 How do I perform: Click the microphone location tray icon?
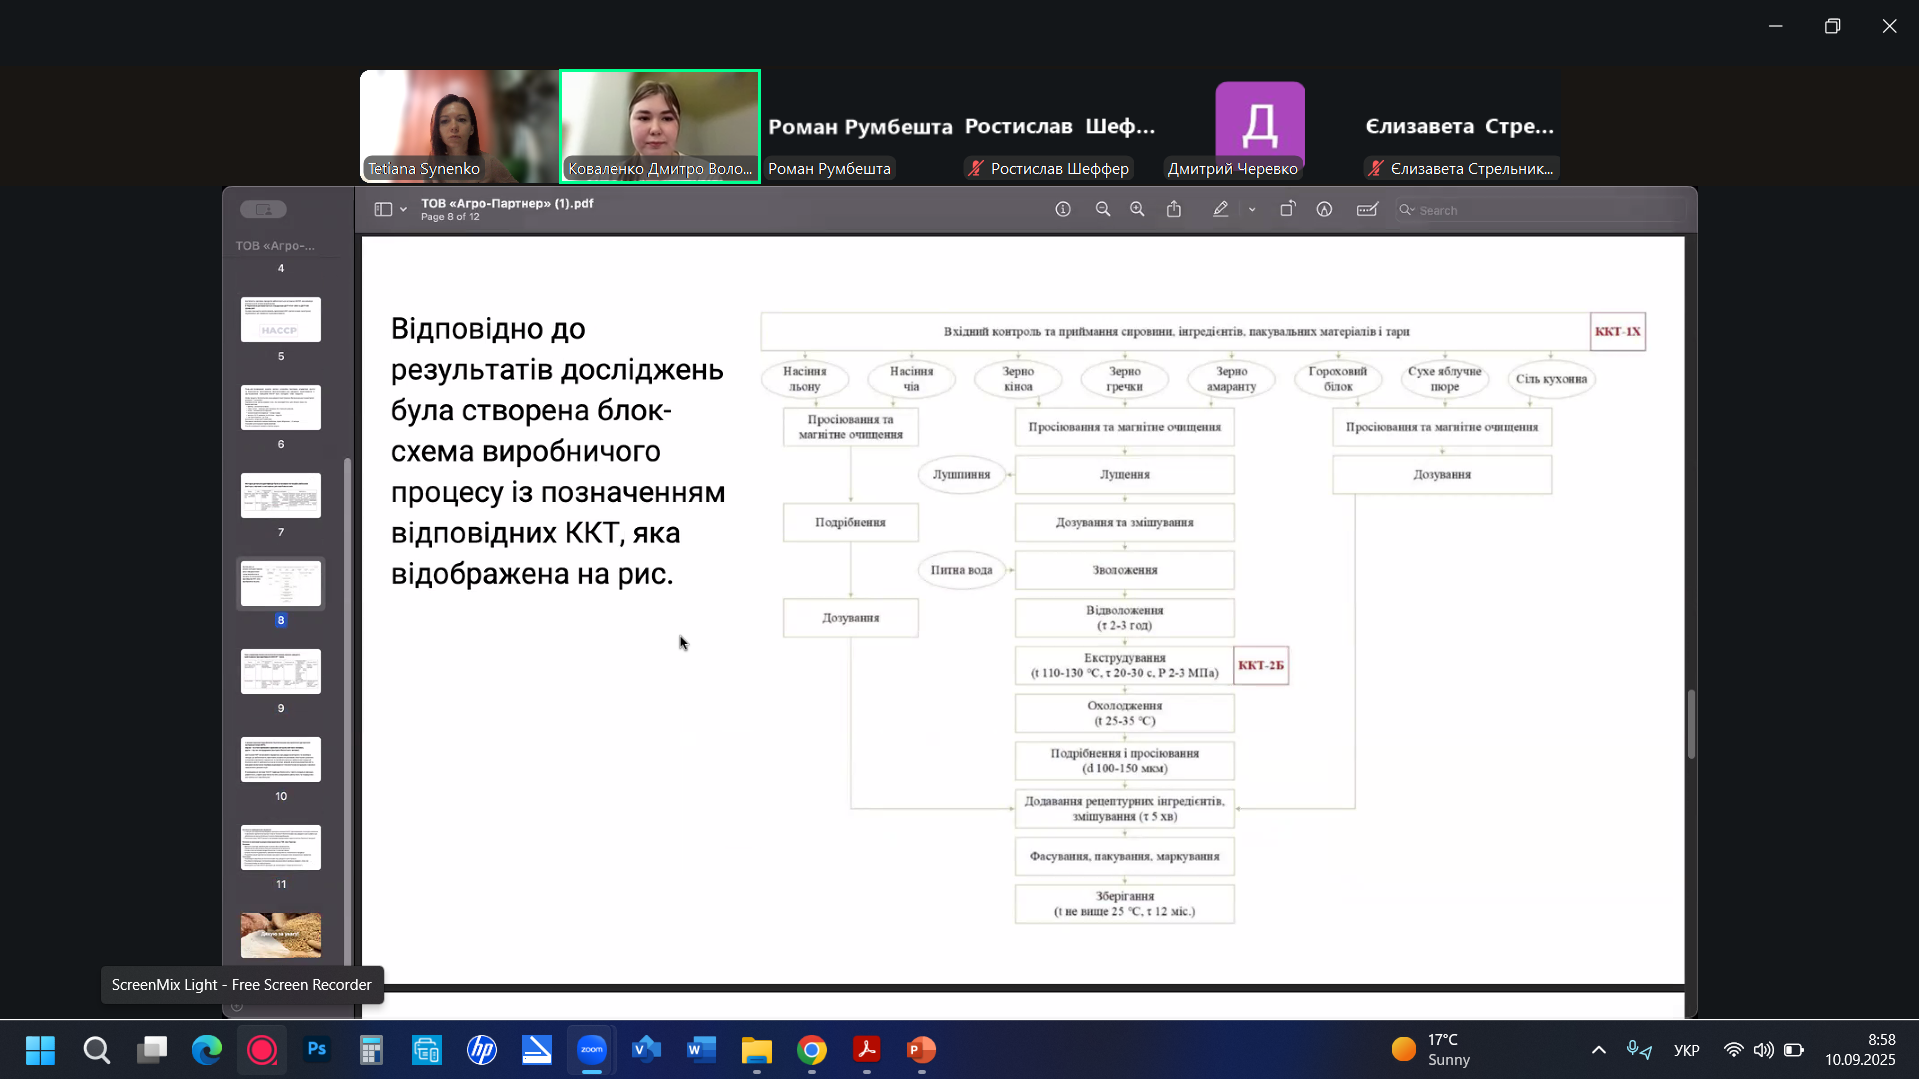1639,1050
